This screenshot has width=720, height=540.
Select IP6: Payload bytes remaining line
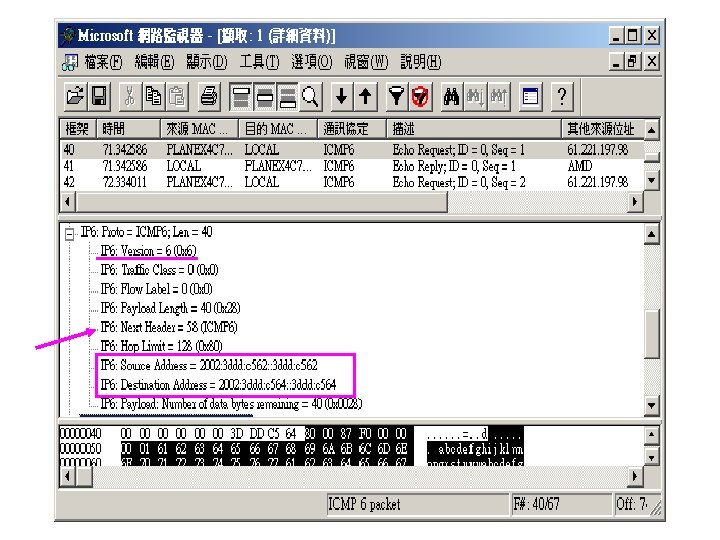231,404
